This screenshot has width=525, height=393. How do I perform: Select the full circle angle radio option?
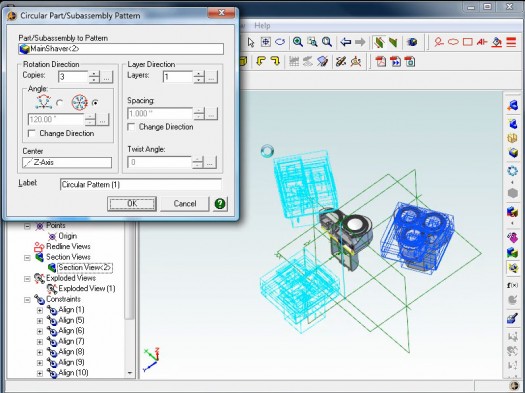point(95,103)
